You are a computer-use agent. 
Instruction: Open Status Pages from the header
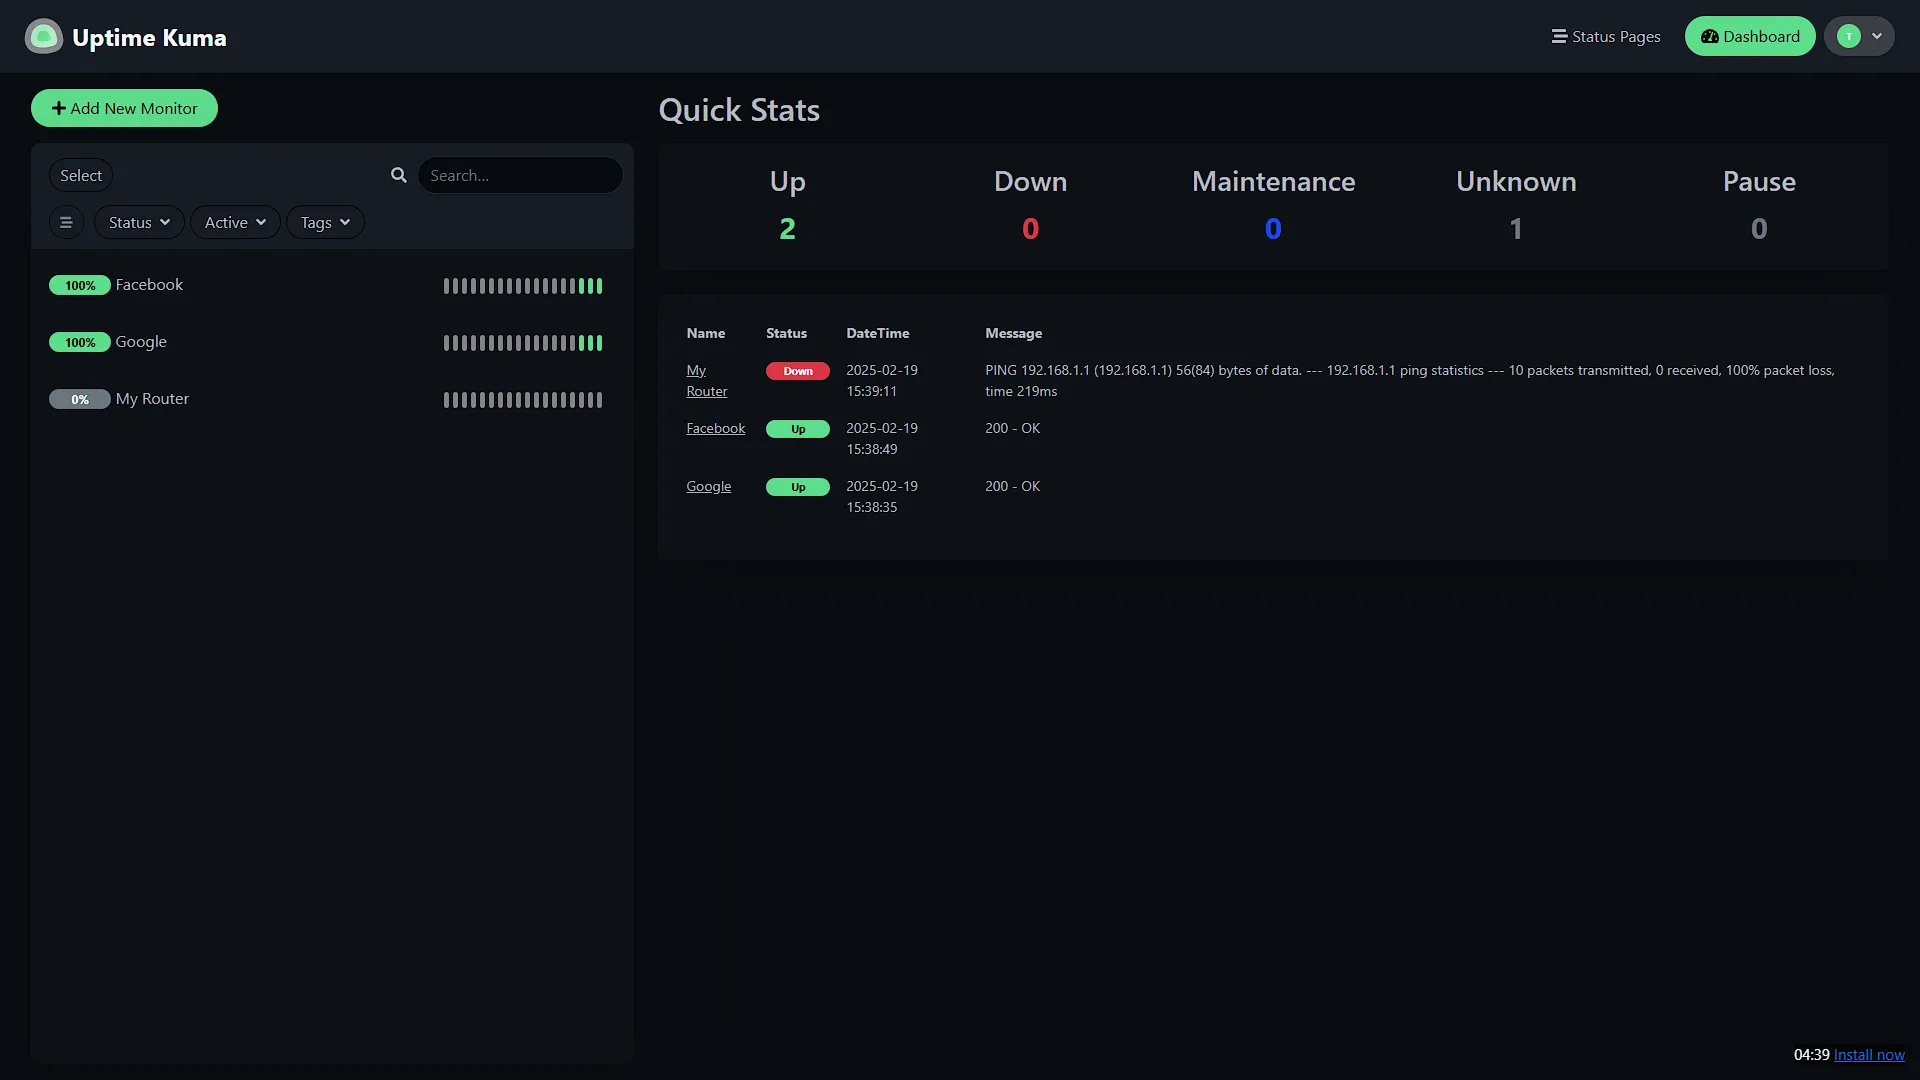pos(1606,37)
